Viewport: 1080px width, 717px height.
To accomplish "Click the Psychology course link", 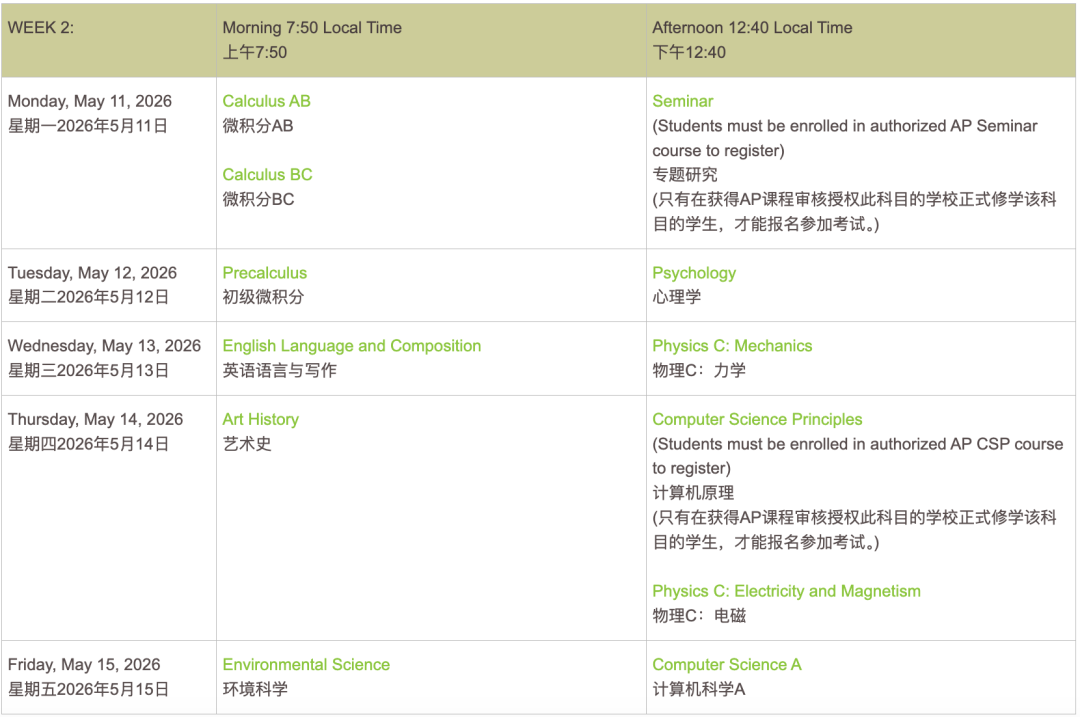I will coord(694,272).
